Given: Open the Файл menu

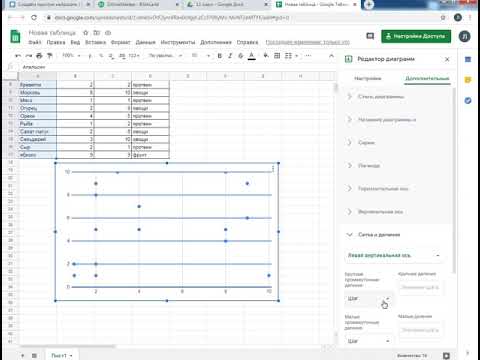Looking at the screenshot, I should coord(35,42).
